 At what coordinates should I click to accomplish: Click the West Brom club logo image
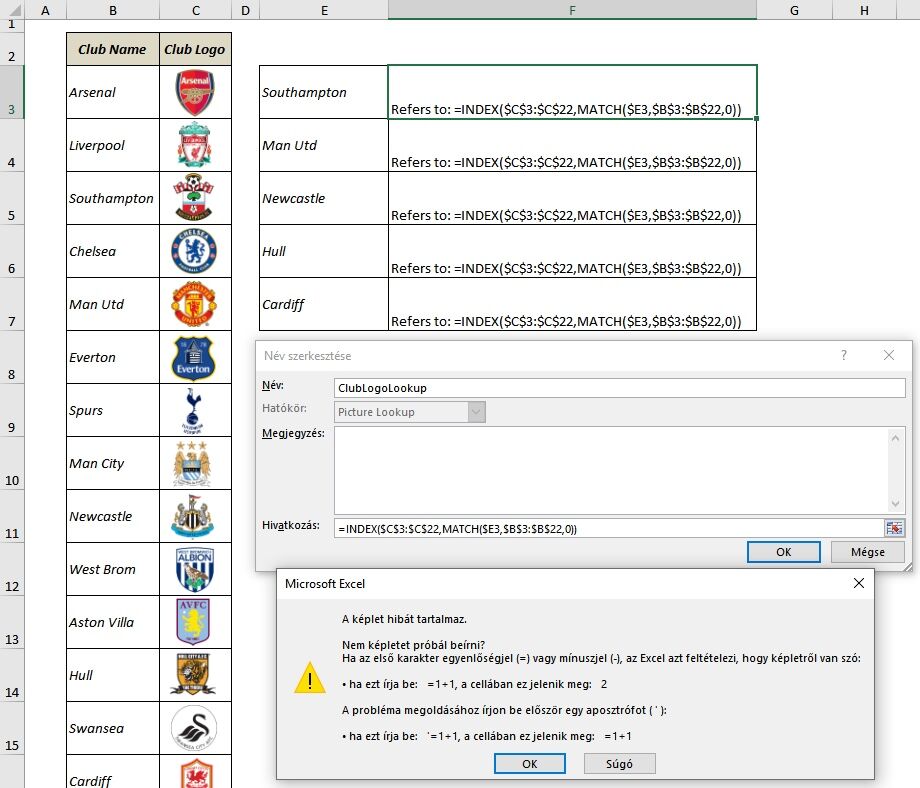tap(195, 569)
